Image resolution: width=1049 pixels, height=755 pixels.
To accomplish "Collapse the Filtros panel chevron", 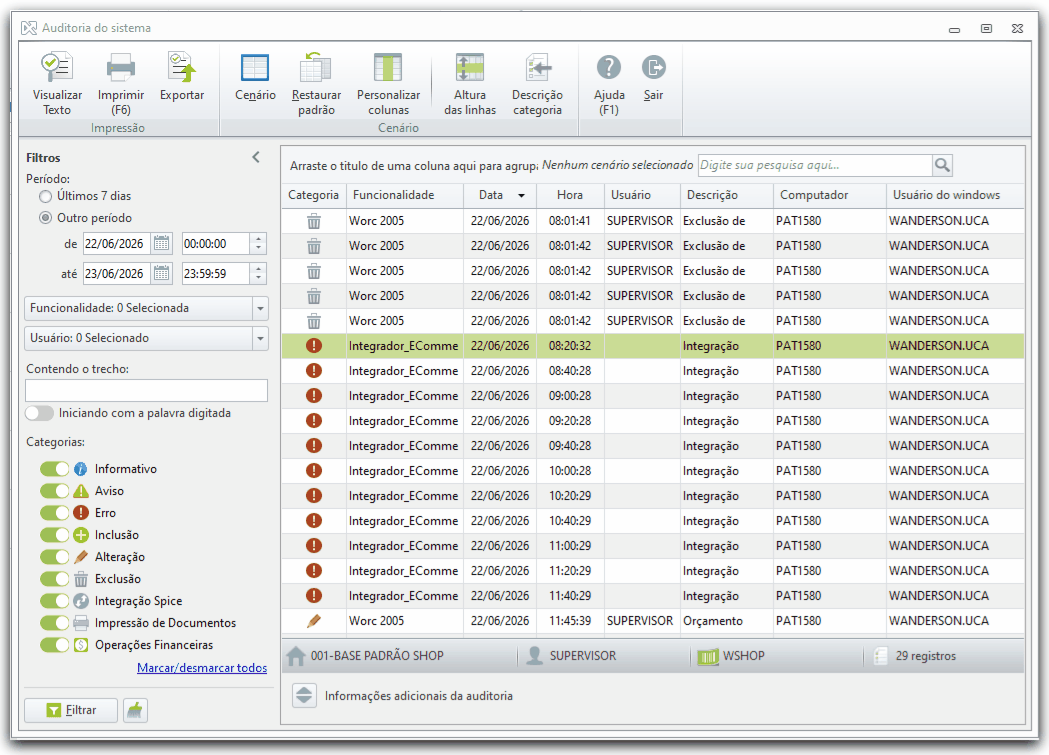I will coord(256,157).
